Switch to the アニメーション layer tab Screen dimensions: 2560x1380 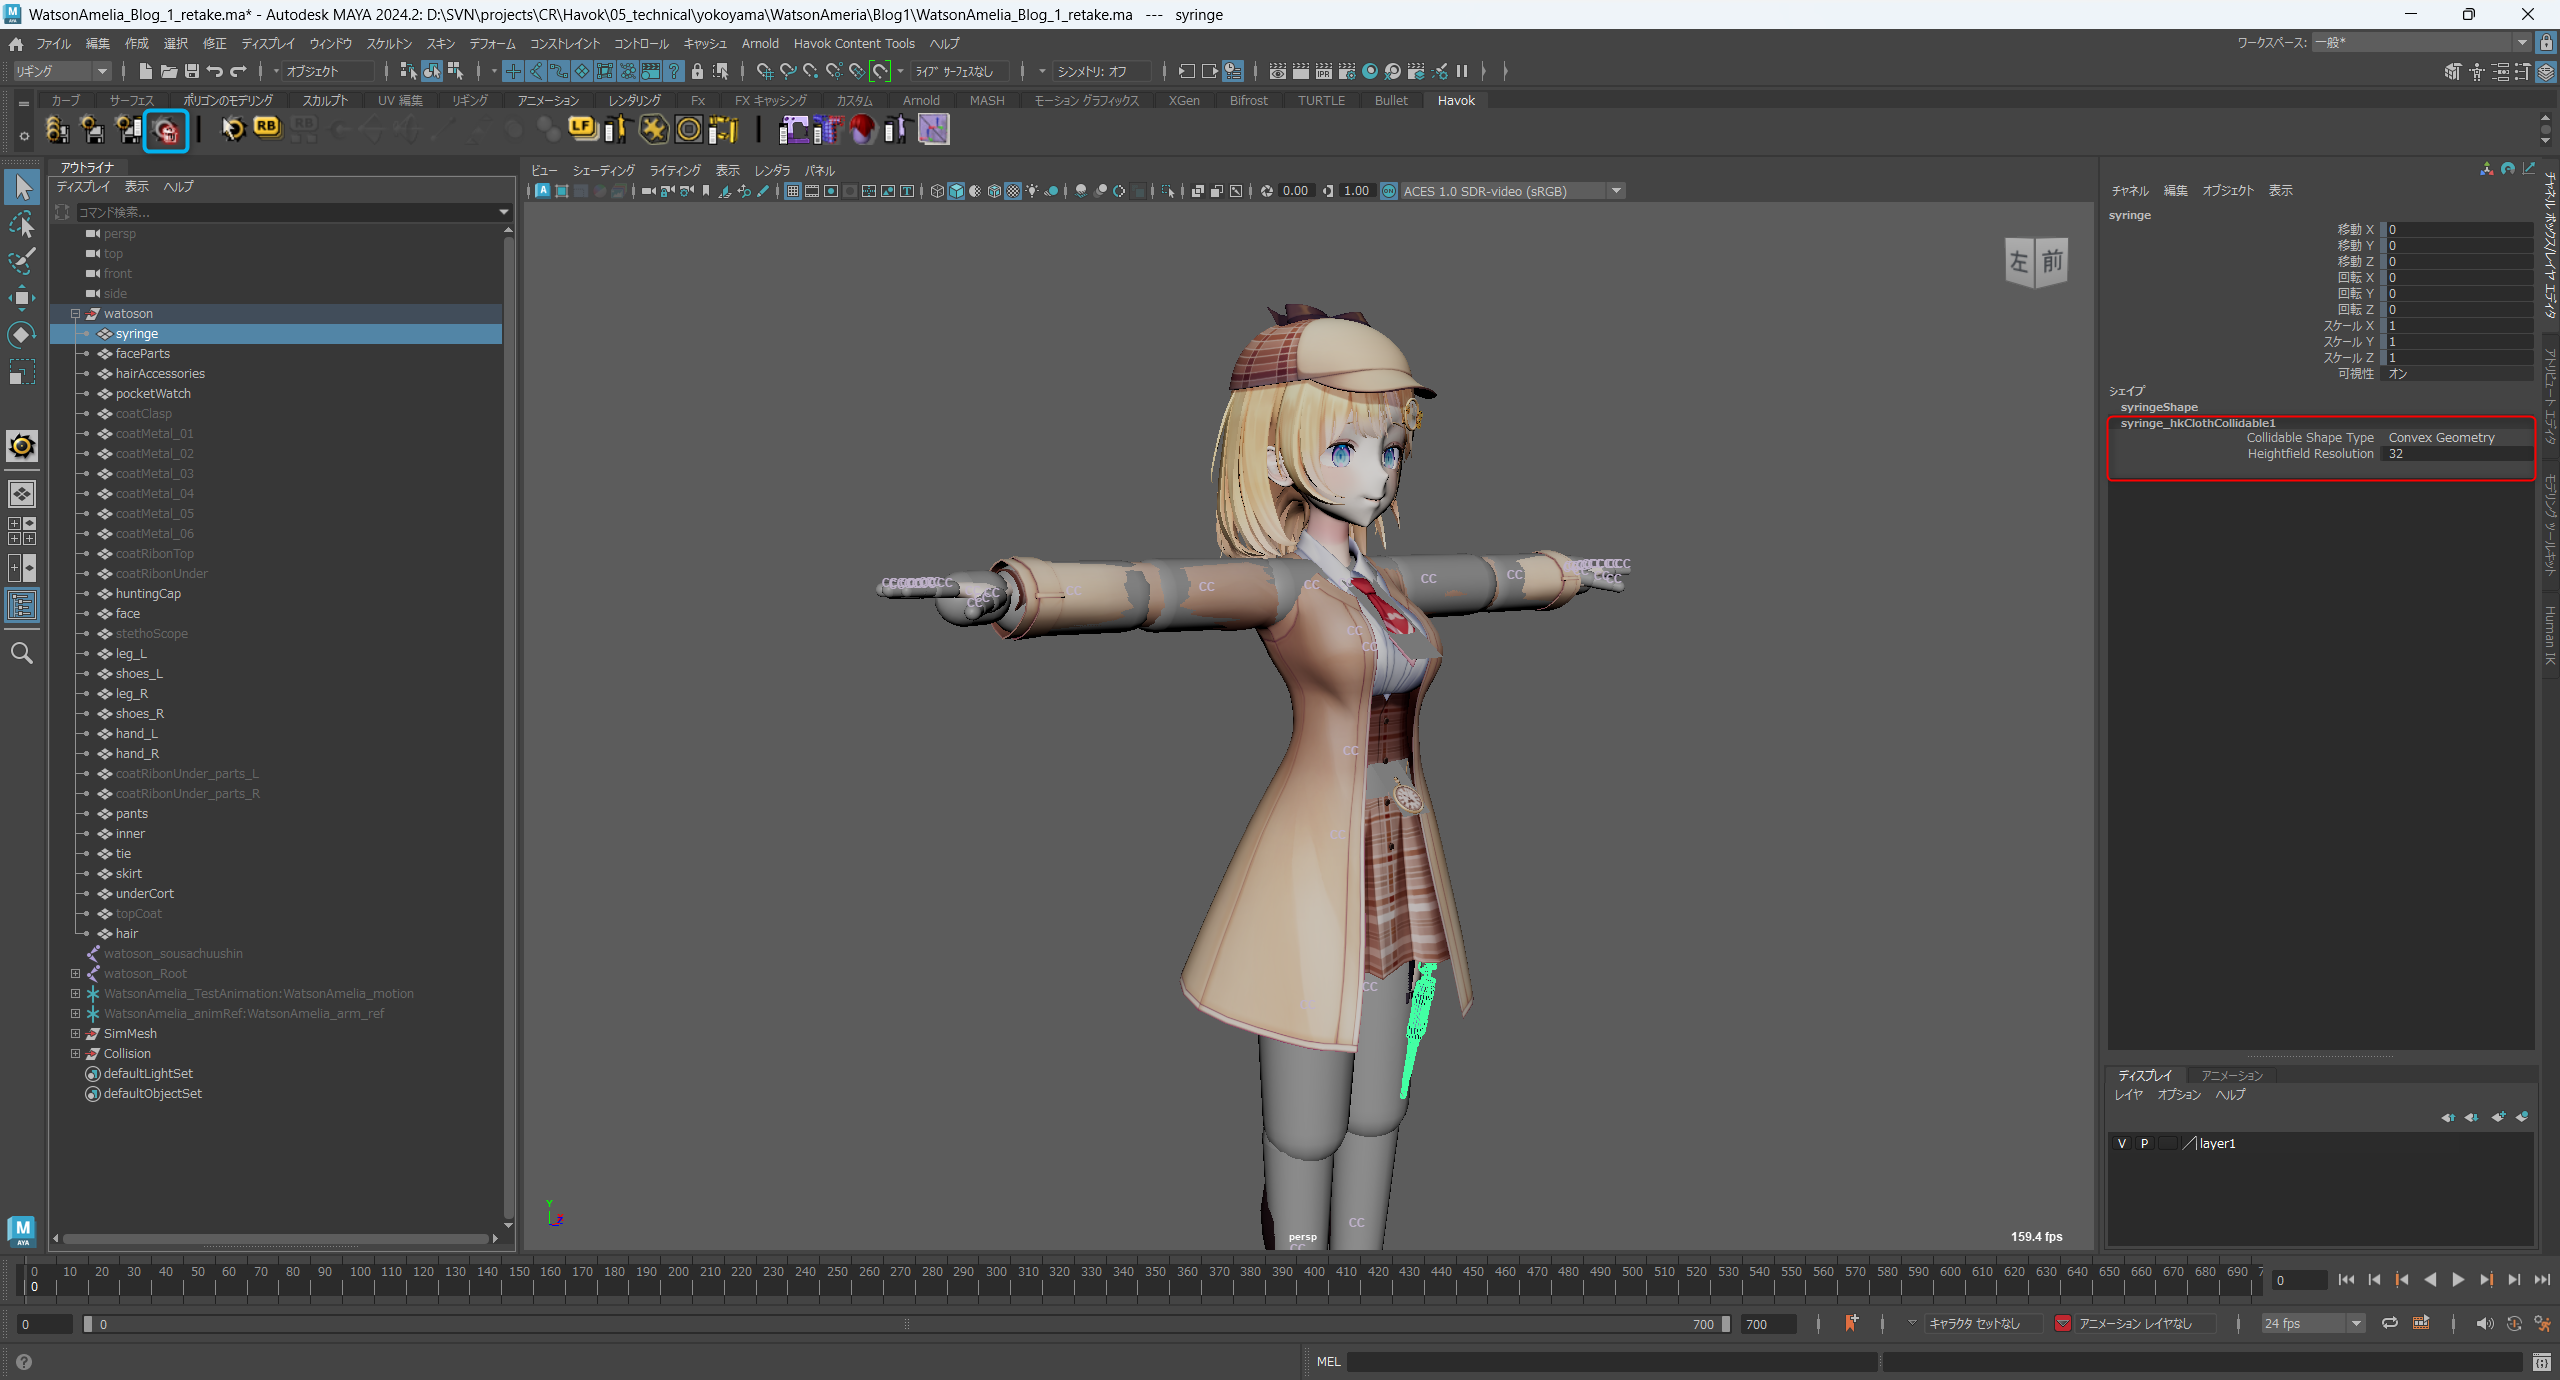coord(2232,1075)
